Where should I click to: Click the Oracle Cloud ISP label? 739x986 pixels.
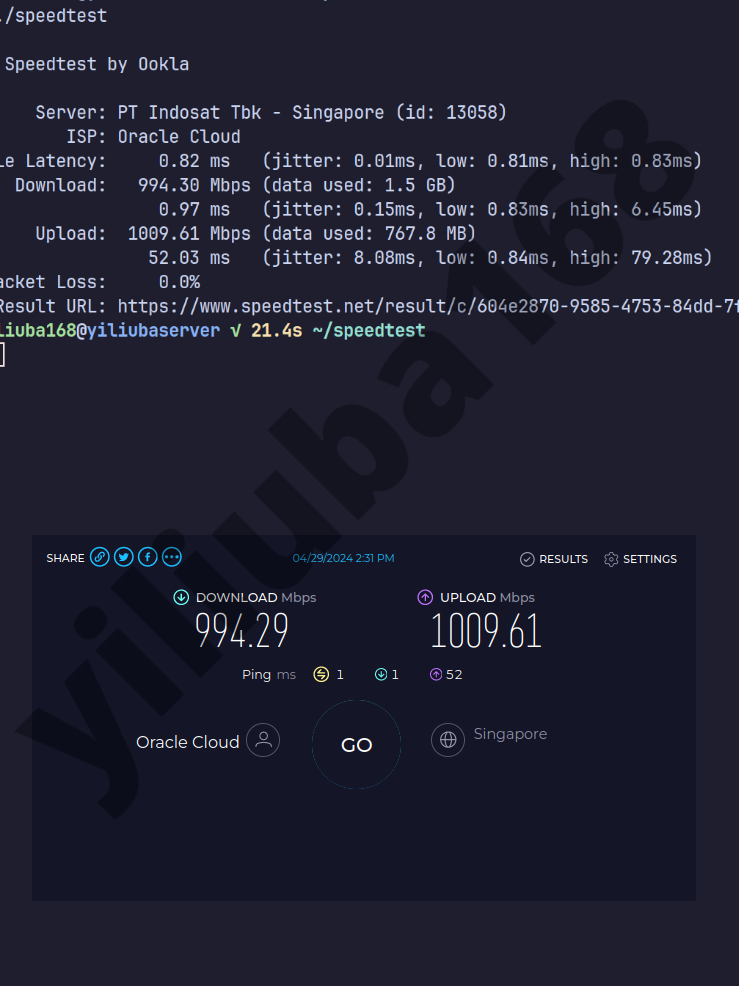coord(188,742)
